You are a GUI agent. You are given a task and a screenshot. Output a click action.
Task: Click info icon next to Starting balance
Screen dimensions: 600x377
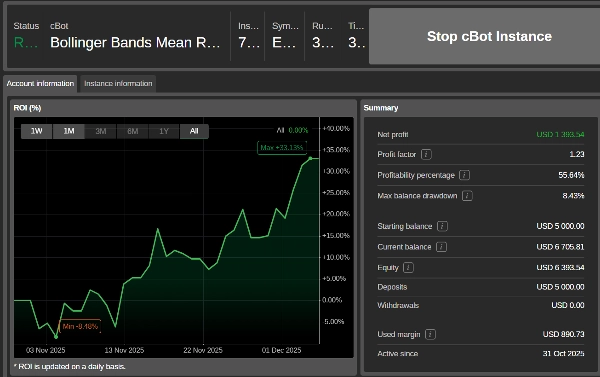[x=442, y=226]
